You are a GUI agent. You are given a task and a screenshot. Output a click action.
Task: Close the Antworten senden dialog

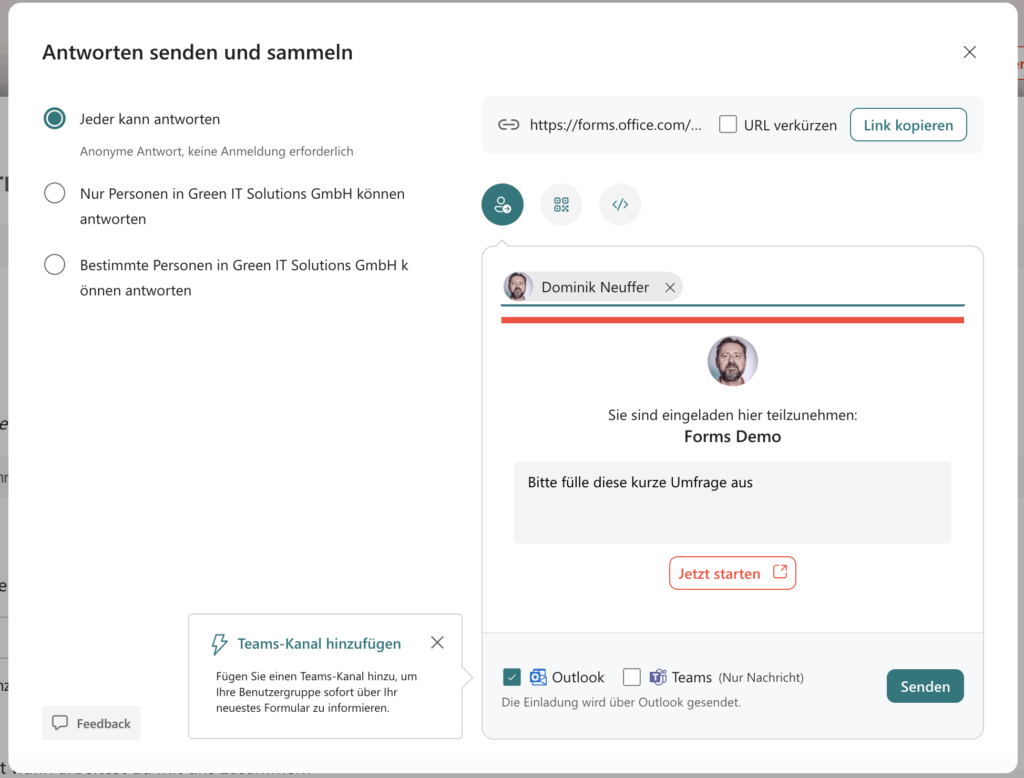[970, 52]
